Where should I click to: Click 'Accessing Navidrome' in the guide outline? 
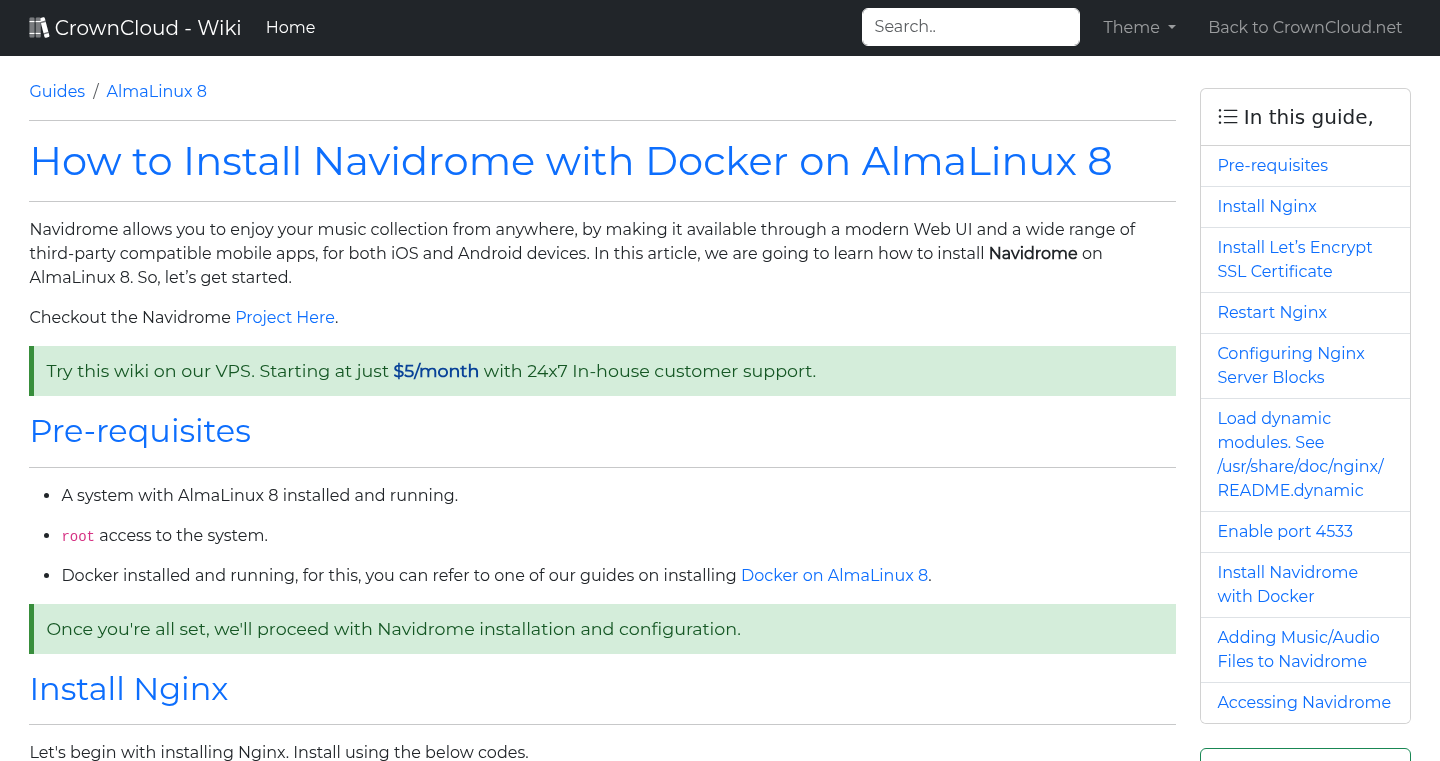point(1303,702)
